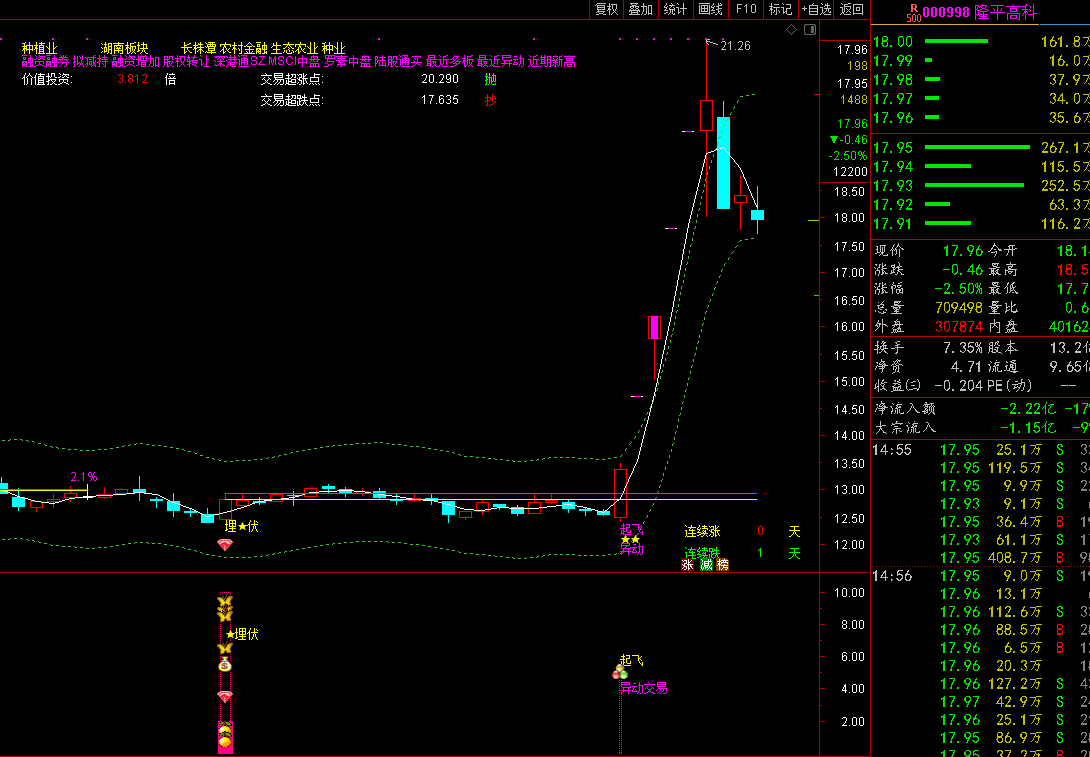The image size is (1090, 757).
Task: Select the 18.00 ask price row
Action: [980, 41]
